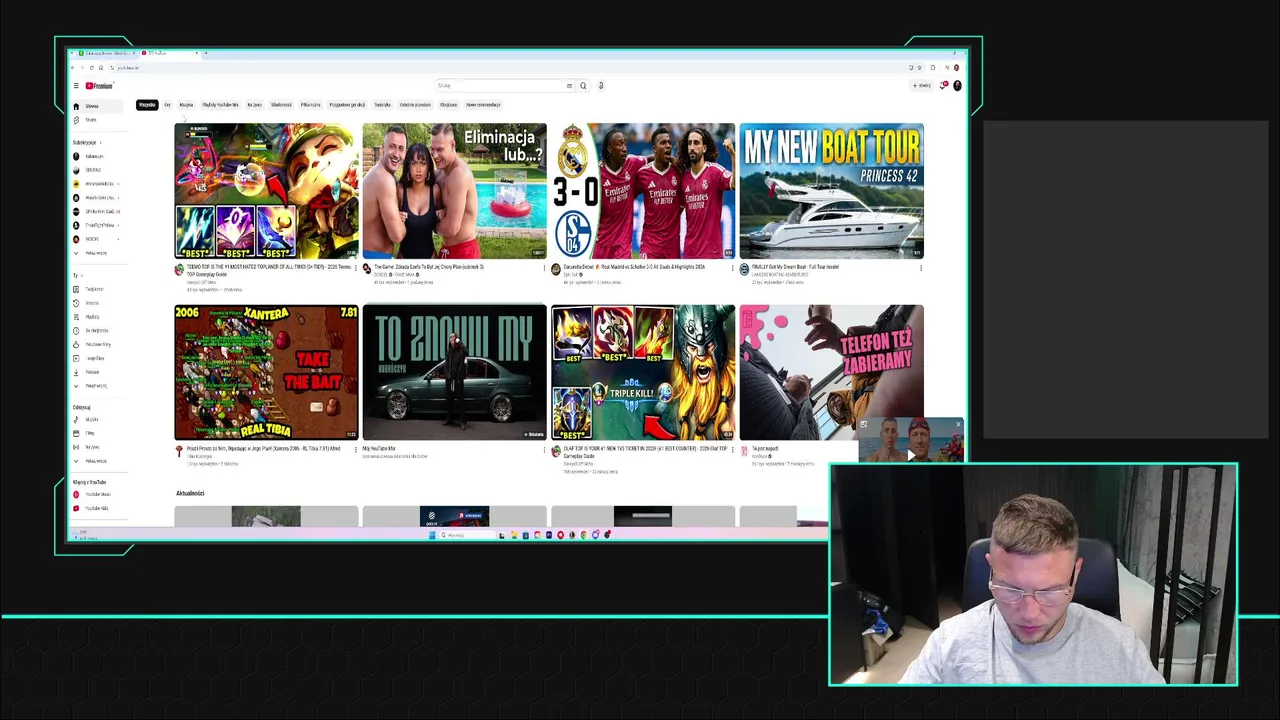Select the Muzyka filter chip

[x=186, y=105]
